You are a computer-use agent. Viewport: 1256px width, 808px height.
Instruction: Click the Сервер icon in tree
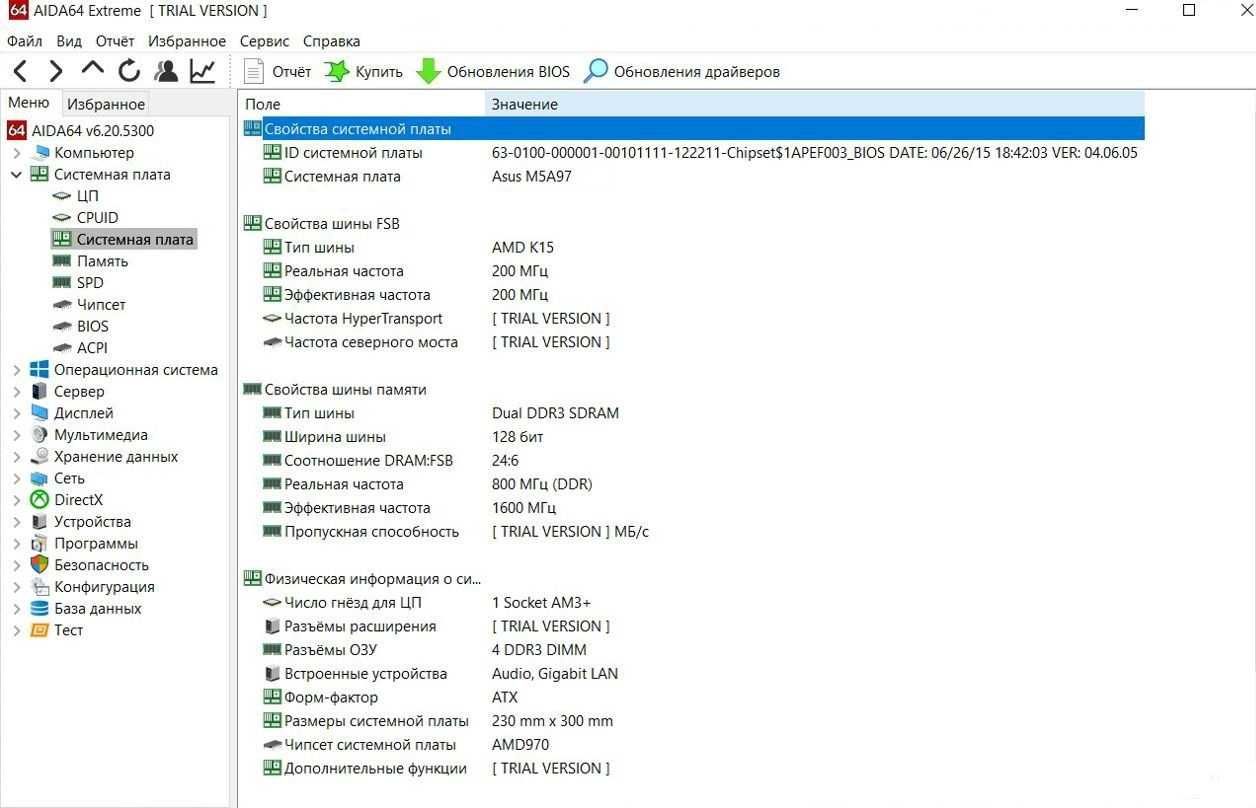click(39, 392)
